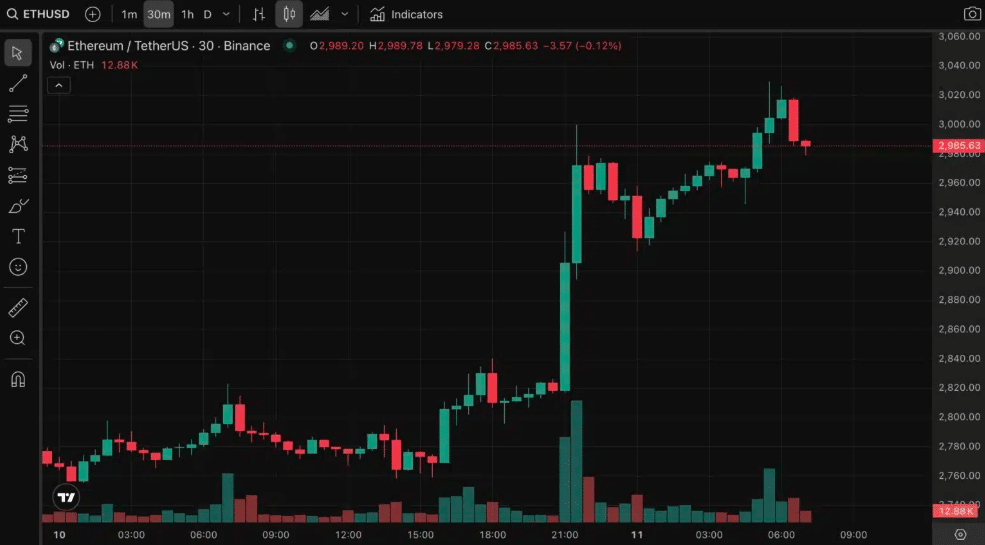Click the 12.88K value in the volume legend
This screenshot has height=545, width=985.
119,65
